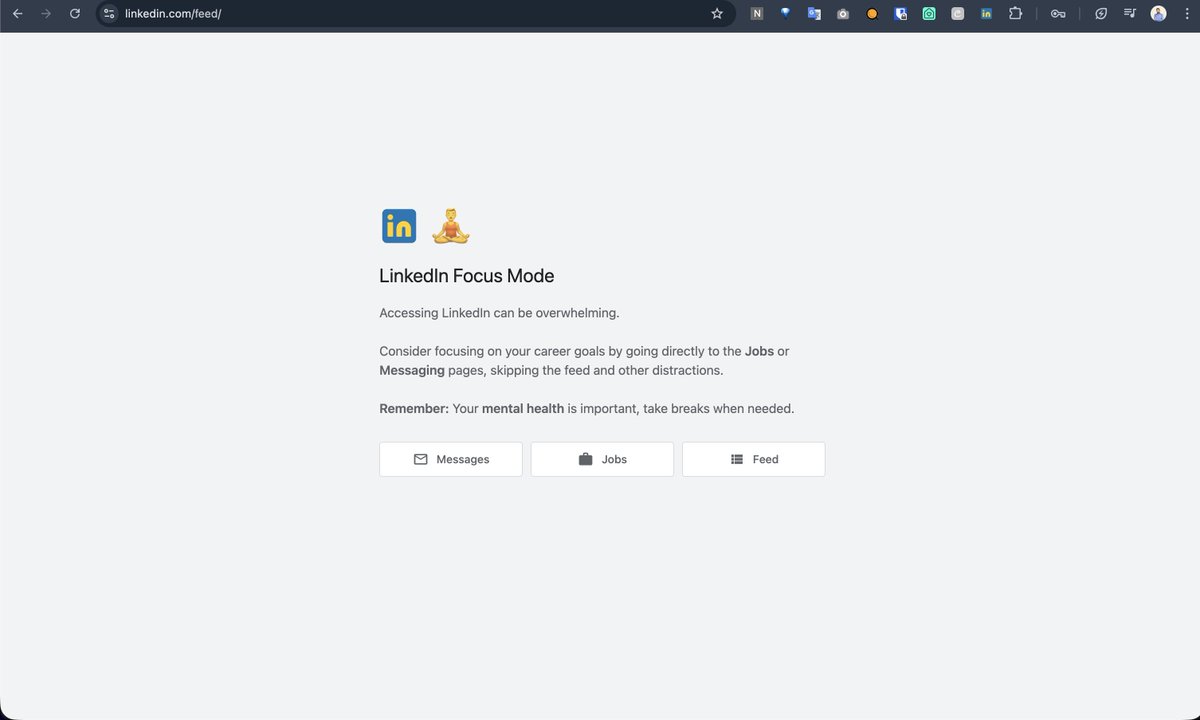Viewport: 1200px width, 720px height.
Task: Click the camera screenshot extension icon
Action: coord(843,14)
